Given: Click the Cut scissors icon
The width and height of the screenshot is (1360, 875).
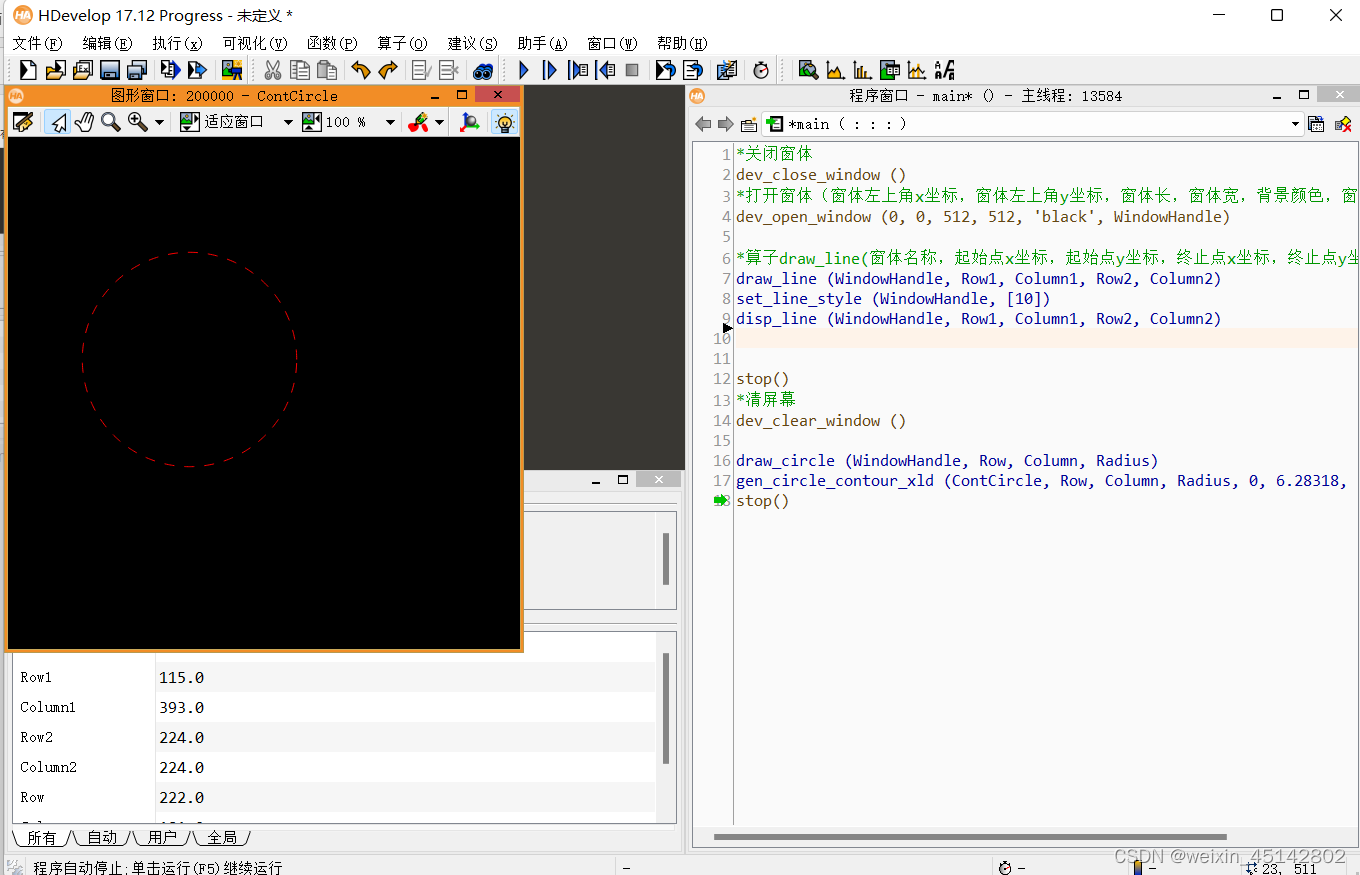Looking at the screenshot, I should pos(272,70).
